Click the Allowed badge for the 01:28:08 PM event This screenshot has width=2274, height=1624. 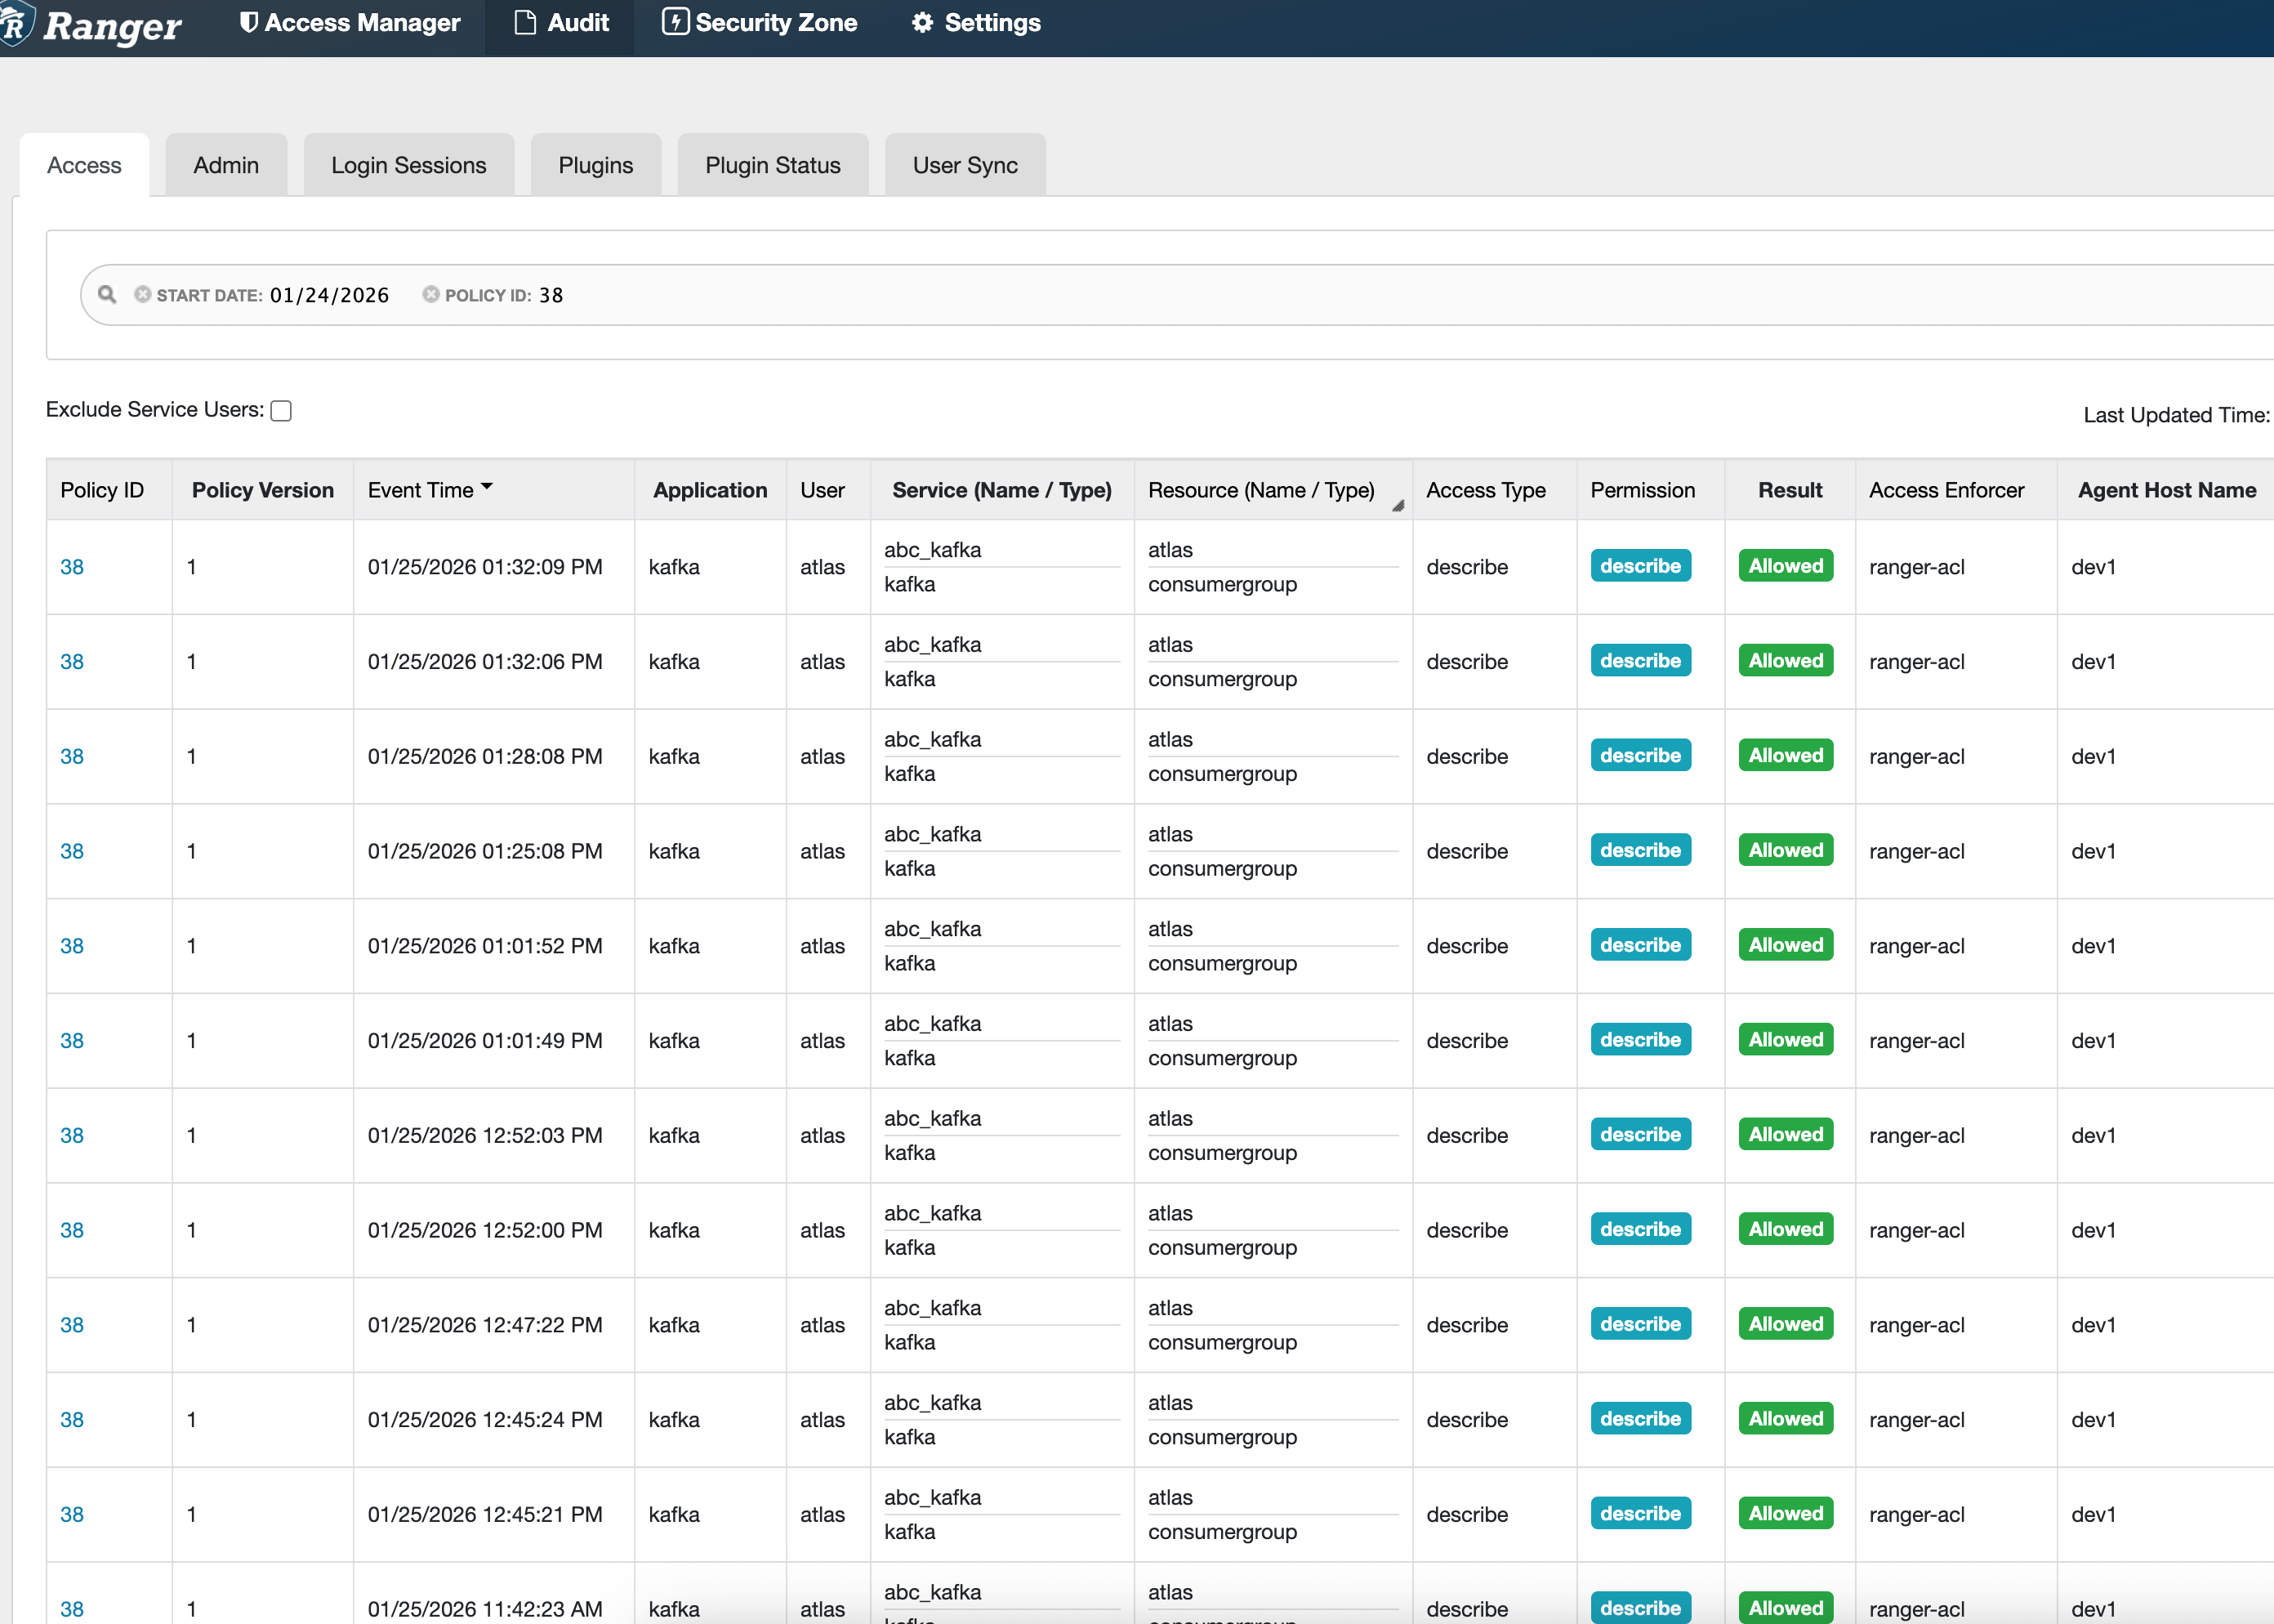(1785, 755)
